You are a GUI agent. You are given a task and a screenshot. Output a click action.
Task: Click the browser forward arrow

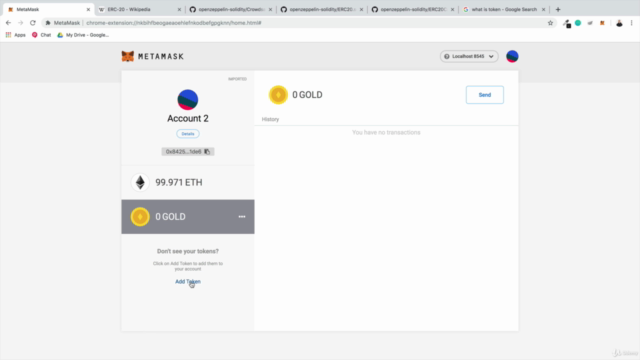tap(20, 23)
